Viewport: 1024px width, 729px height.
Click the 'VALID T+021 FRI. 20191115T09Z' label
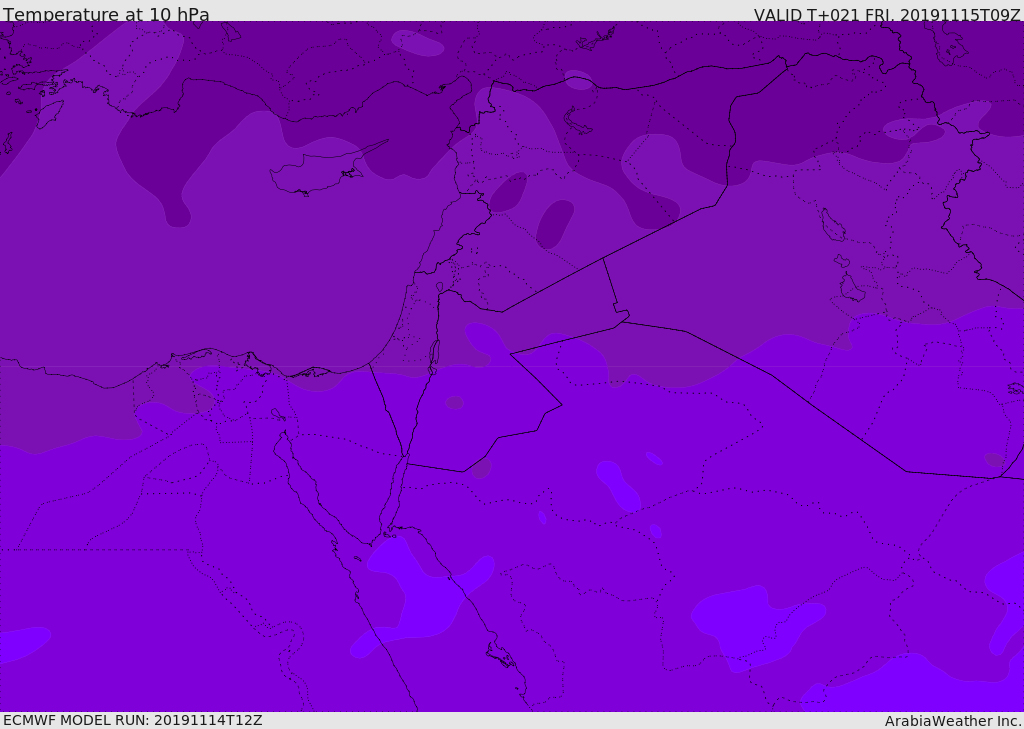tap(887, 15)
